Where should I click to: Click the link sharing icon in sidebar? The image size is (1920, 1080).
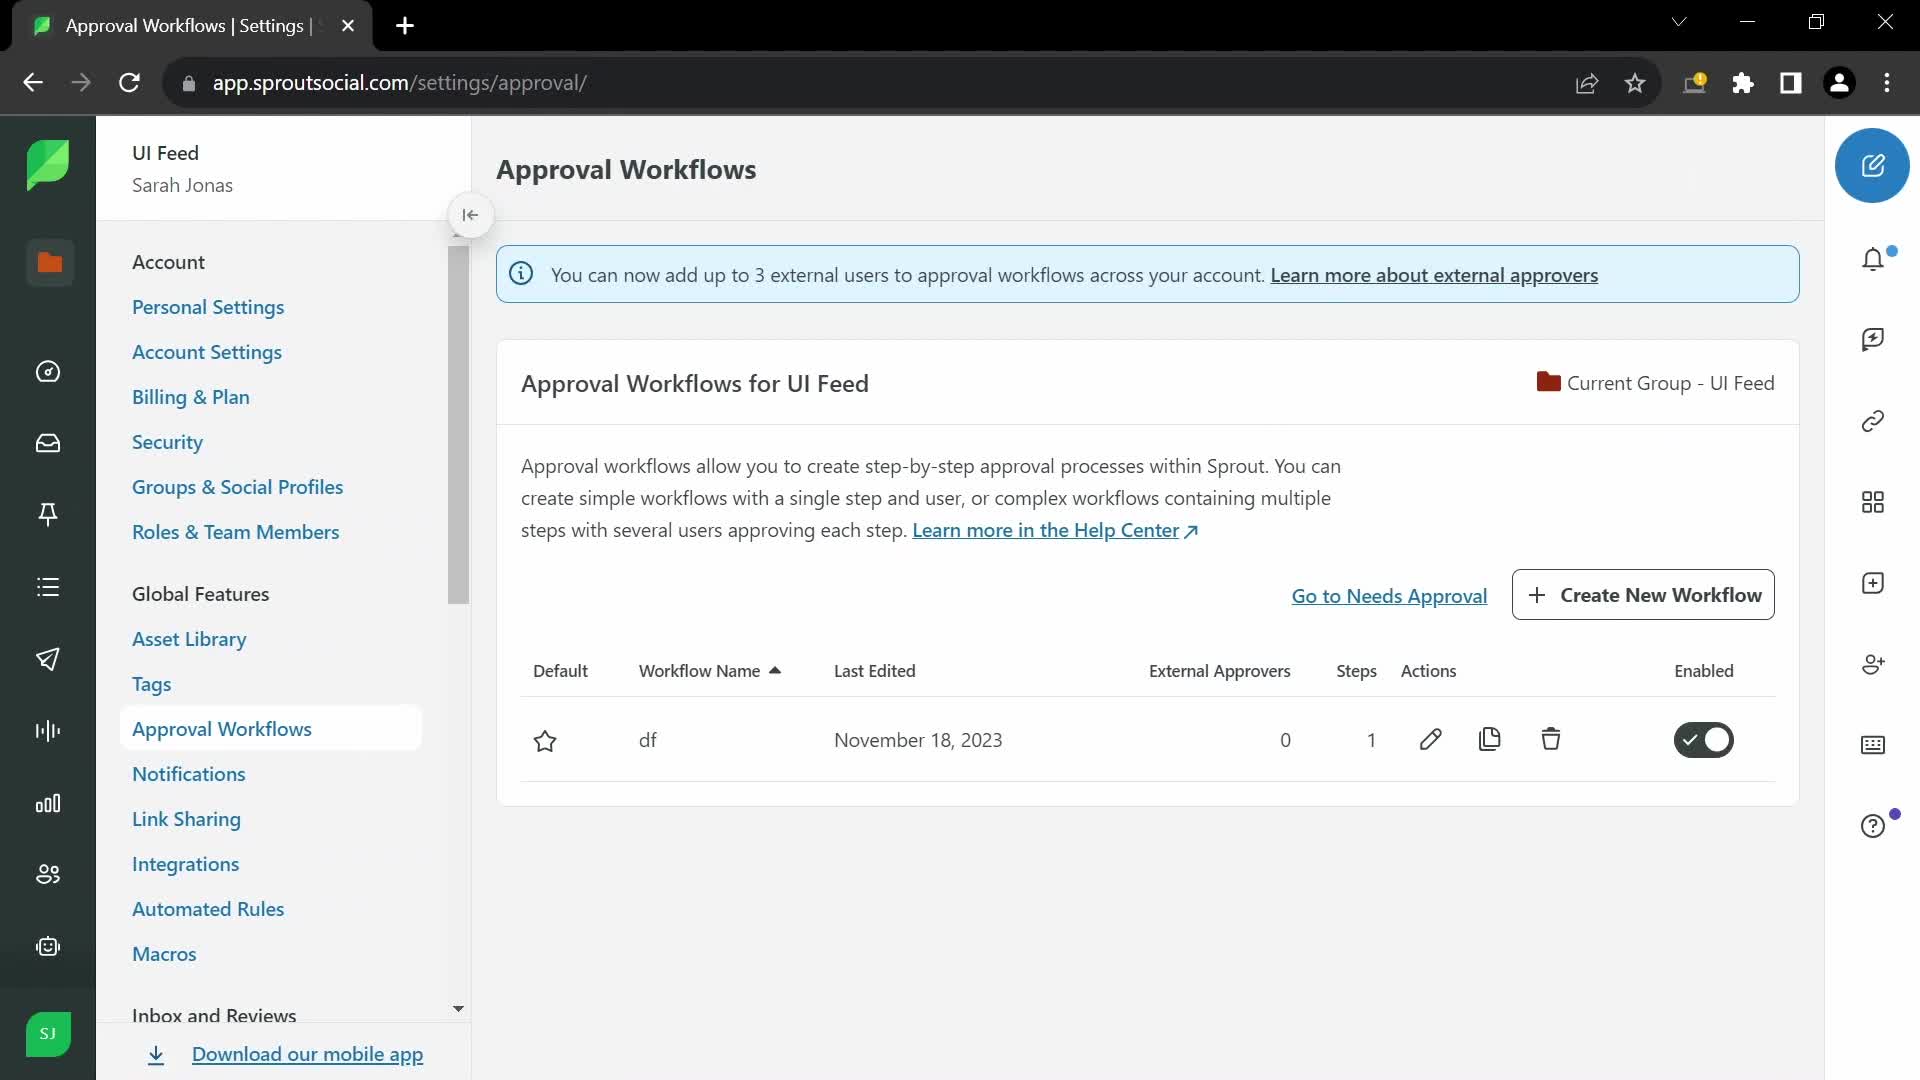[x=1874, y=421]
